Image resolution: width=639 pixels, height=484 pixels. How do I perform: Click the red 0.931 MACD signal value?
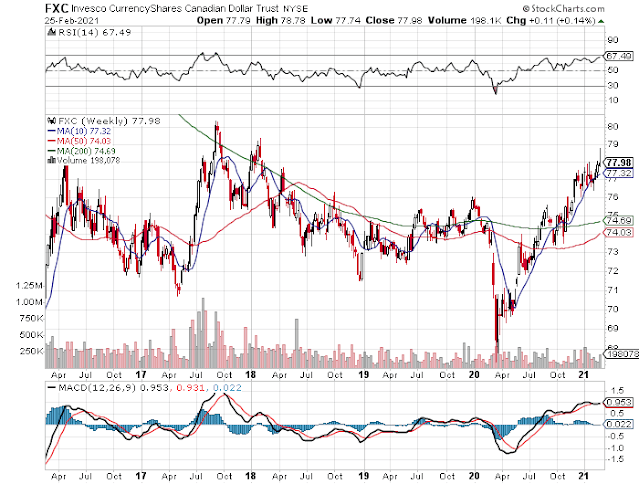point(190,387)
